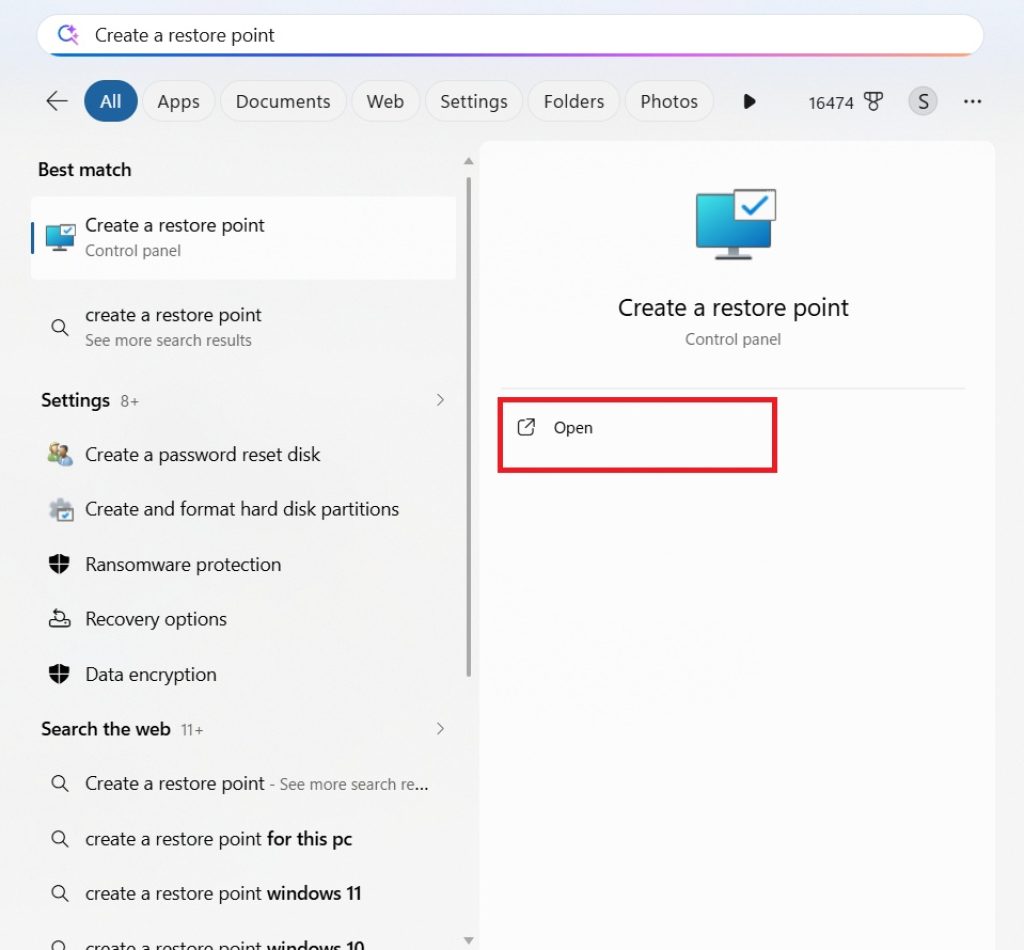Image resolution: width=1024 pixels, height=950 pixels.
Task: Click the Data encryption shield icon
Action: [x=59, y=674]
